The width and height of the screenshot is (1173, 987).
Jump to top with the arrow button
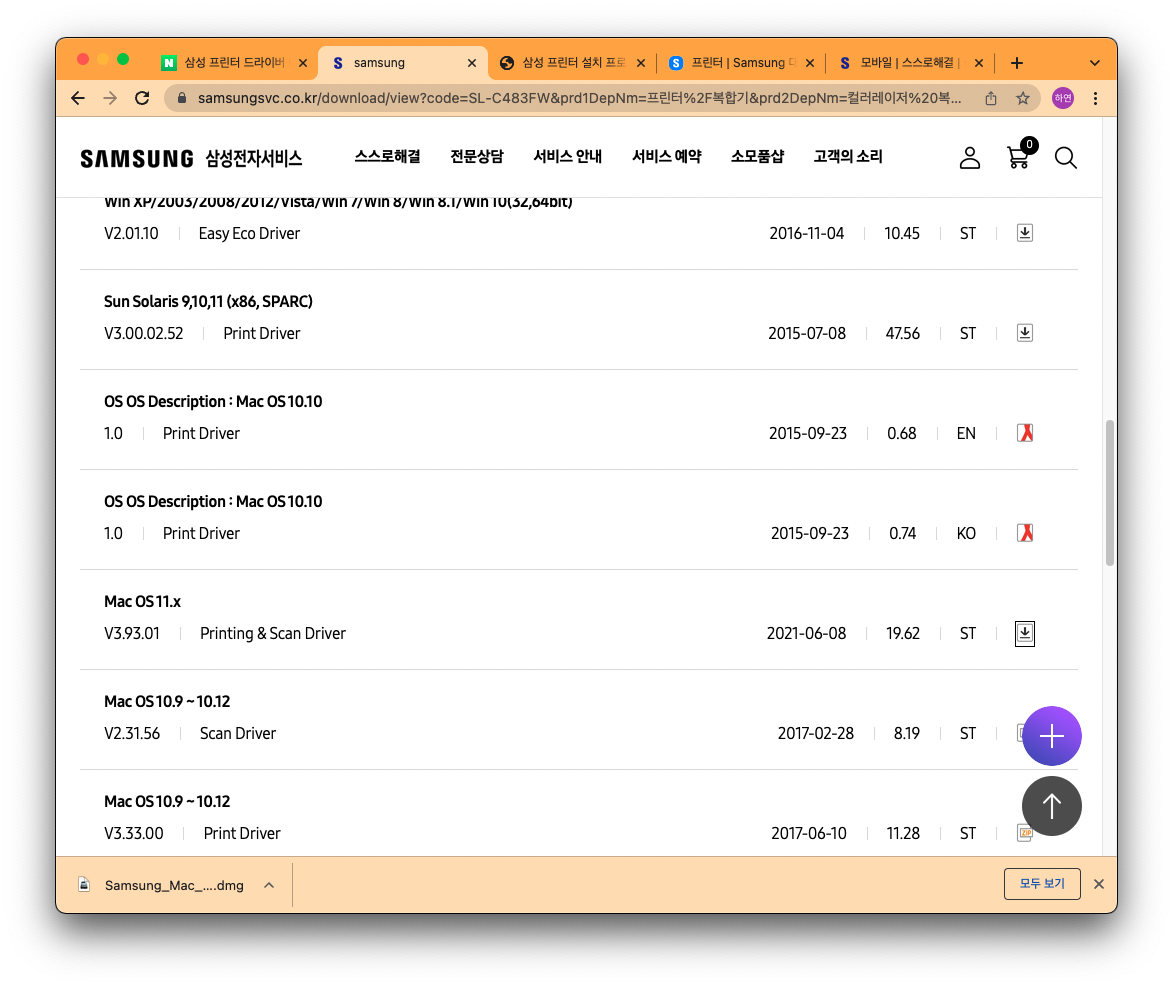point(1051,806)
